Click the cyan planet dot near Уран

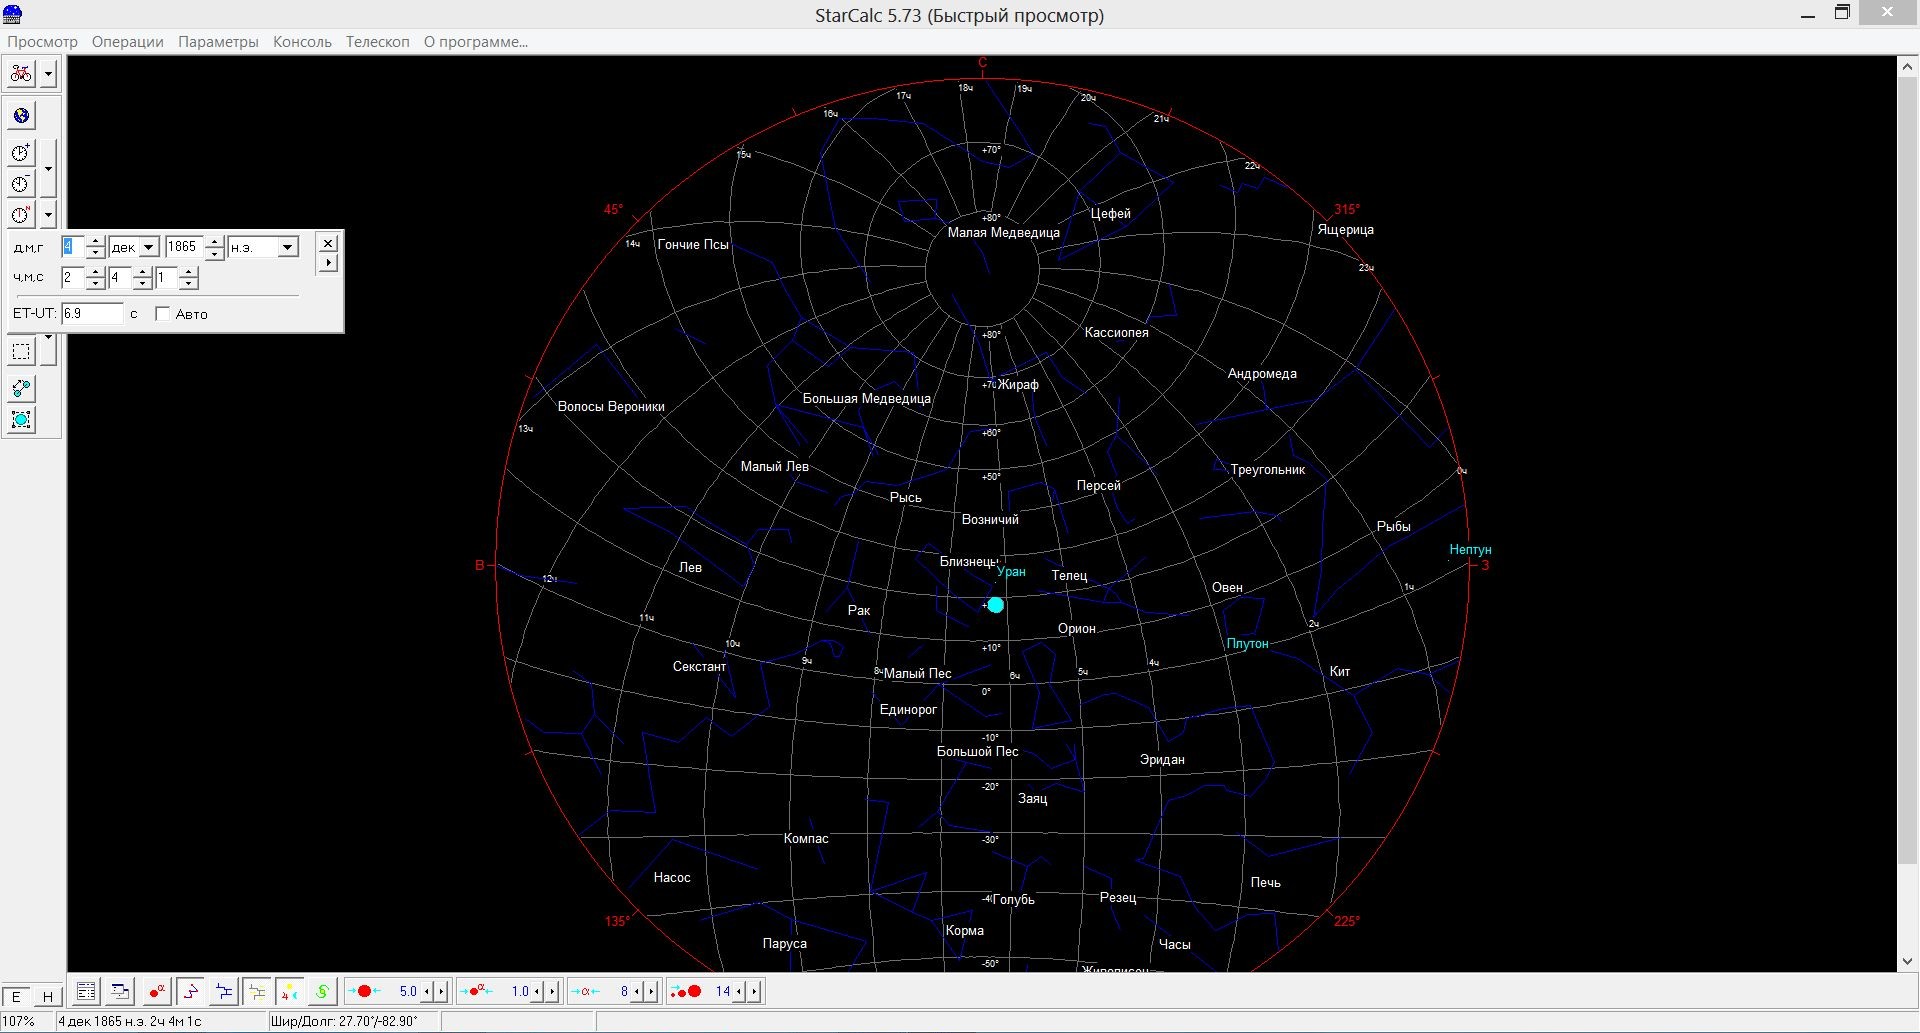click(996, 605)
